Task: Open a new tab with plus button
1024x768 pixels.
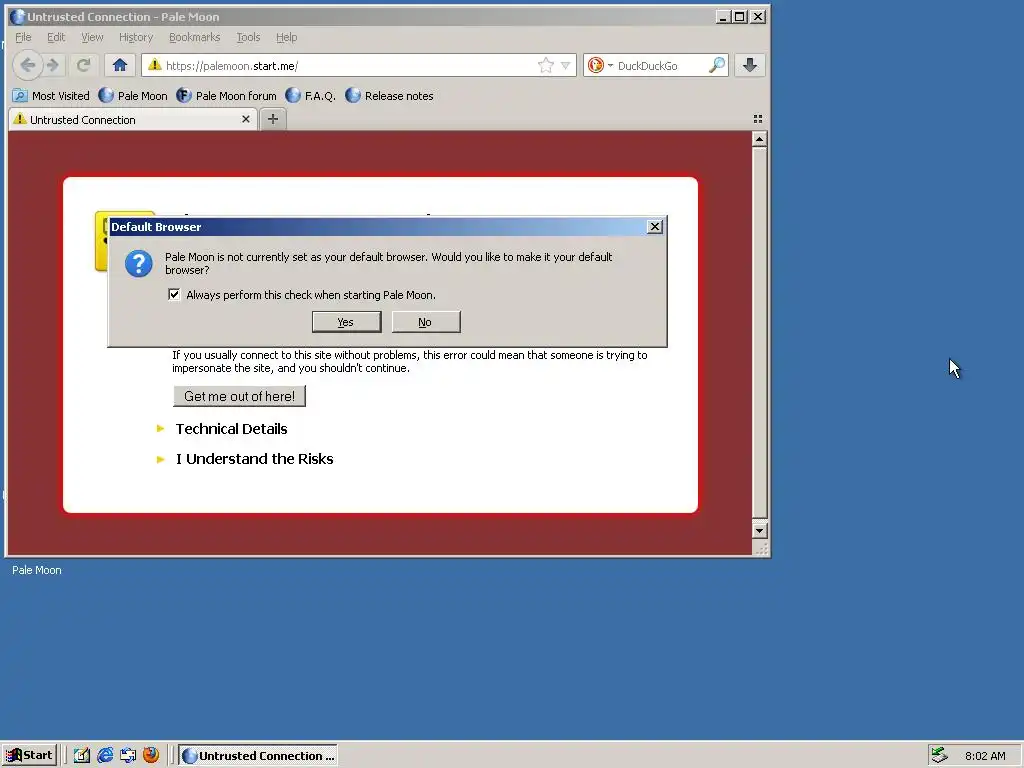Action: (x=273, y=119)
